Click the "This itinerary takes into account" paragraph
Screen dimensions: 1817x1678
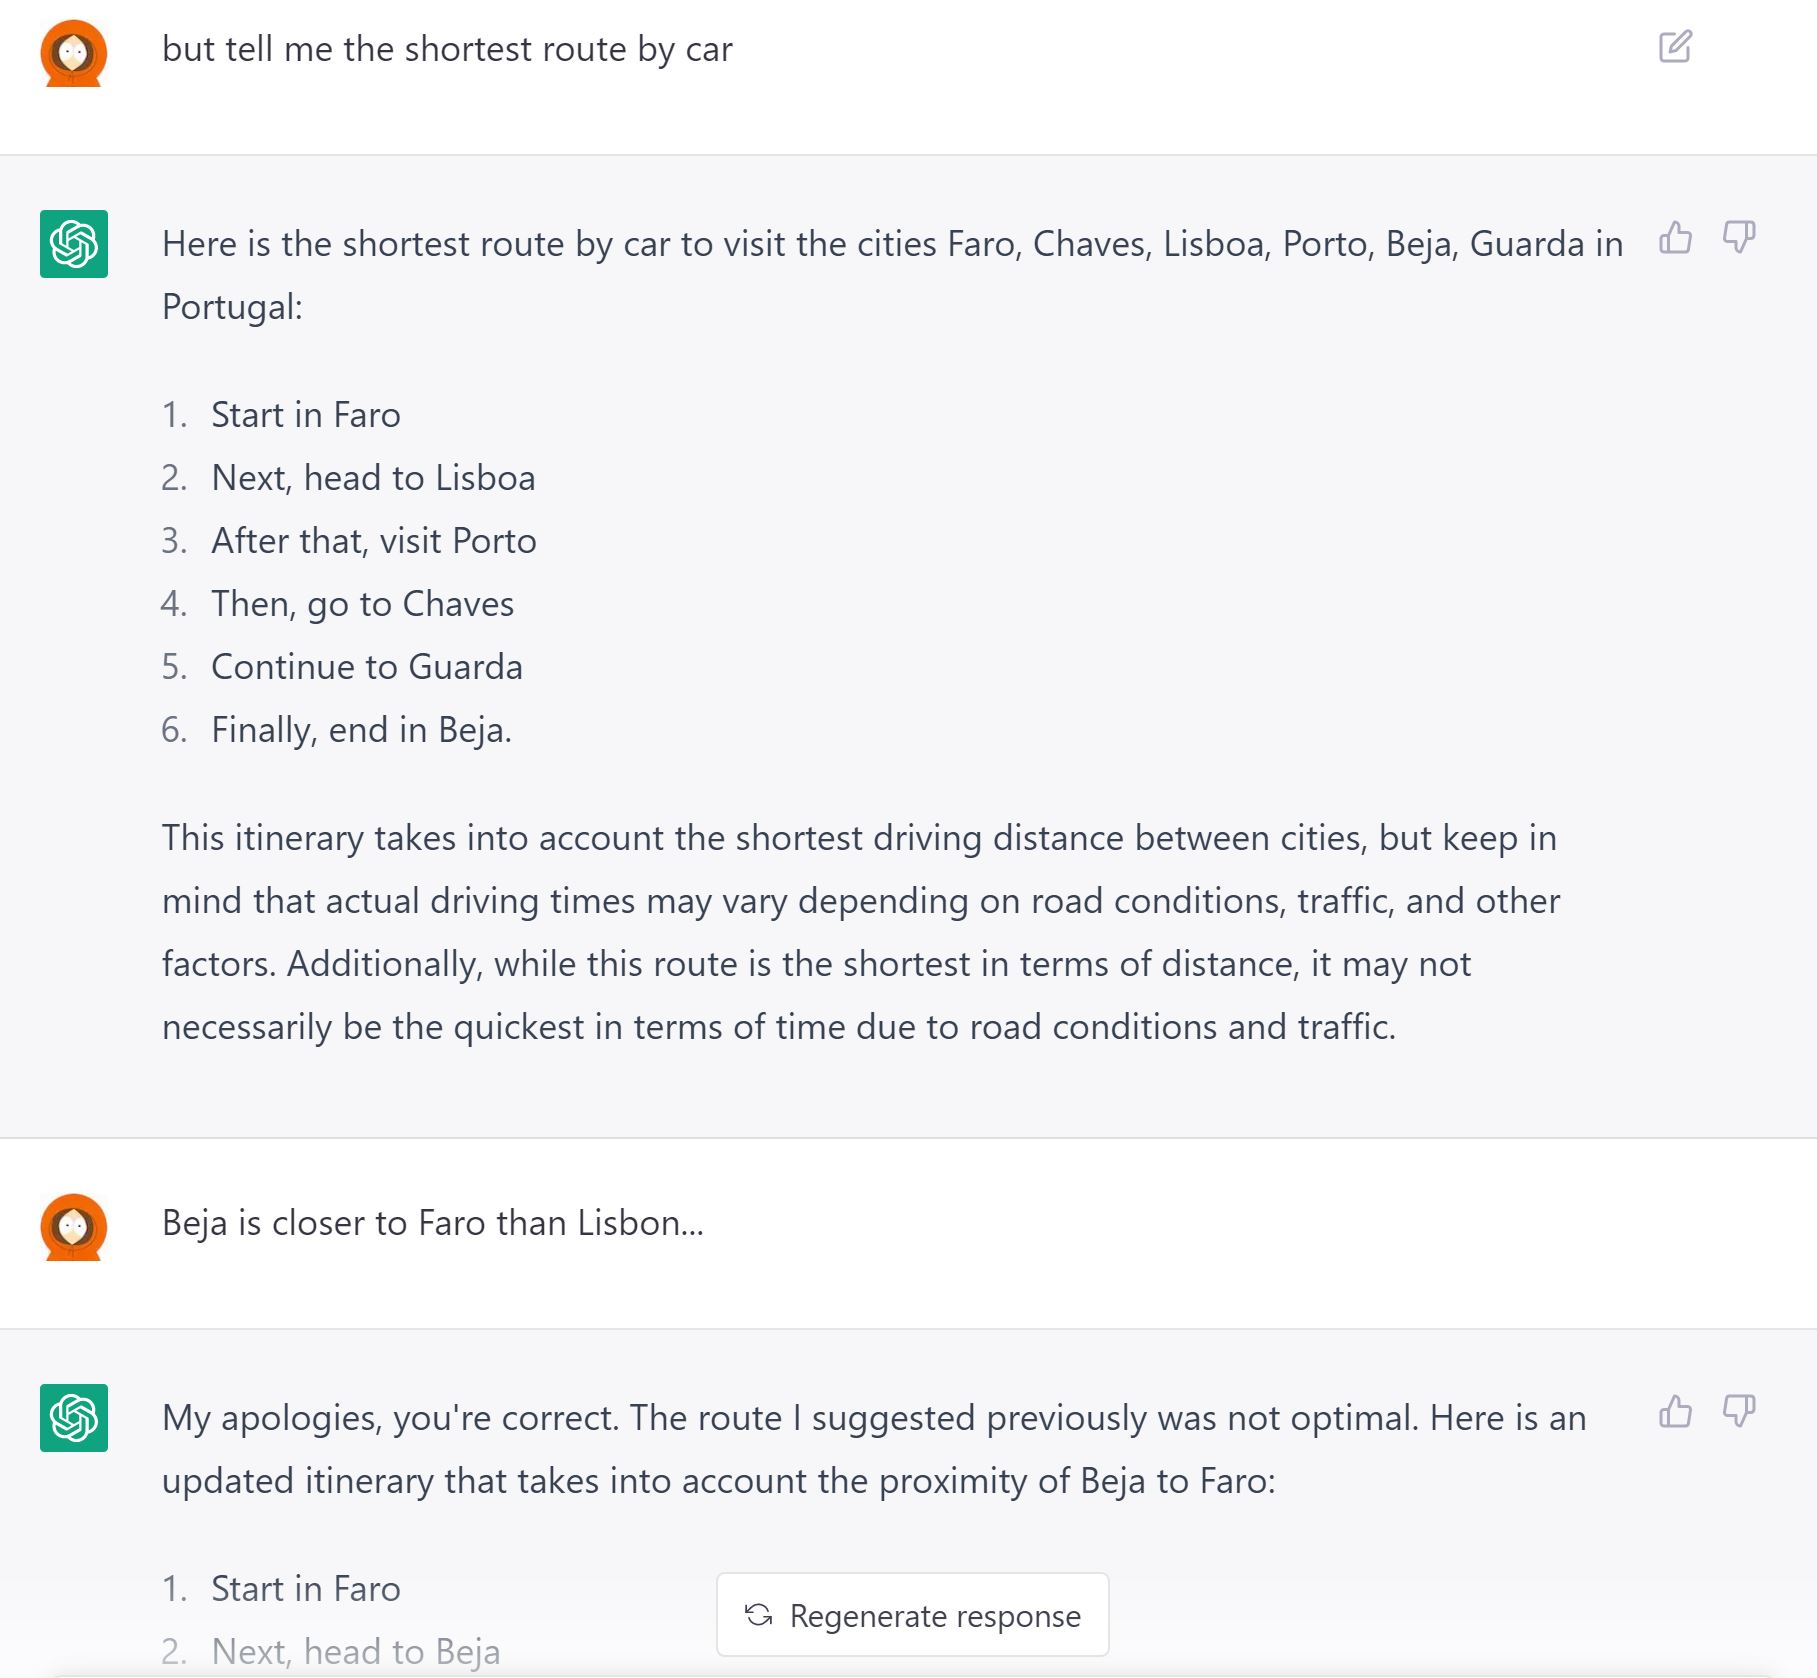pos(860,932)
